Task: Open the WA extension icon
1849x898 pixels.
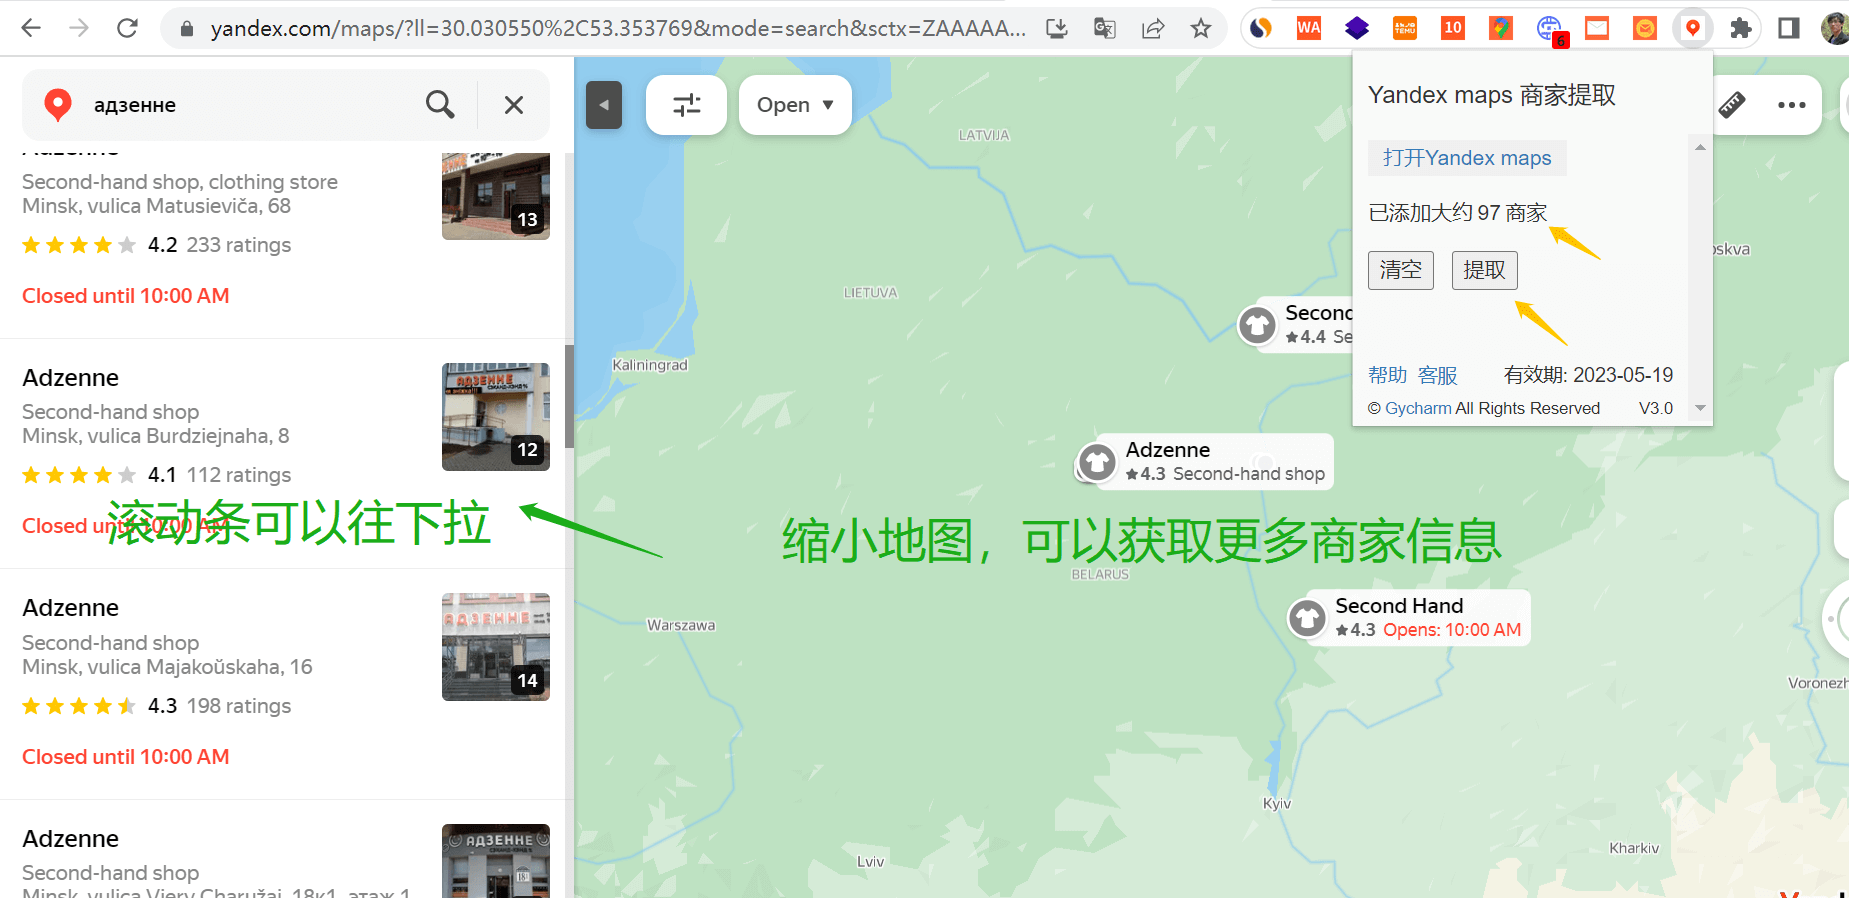Action: 1309,28
